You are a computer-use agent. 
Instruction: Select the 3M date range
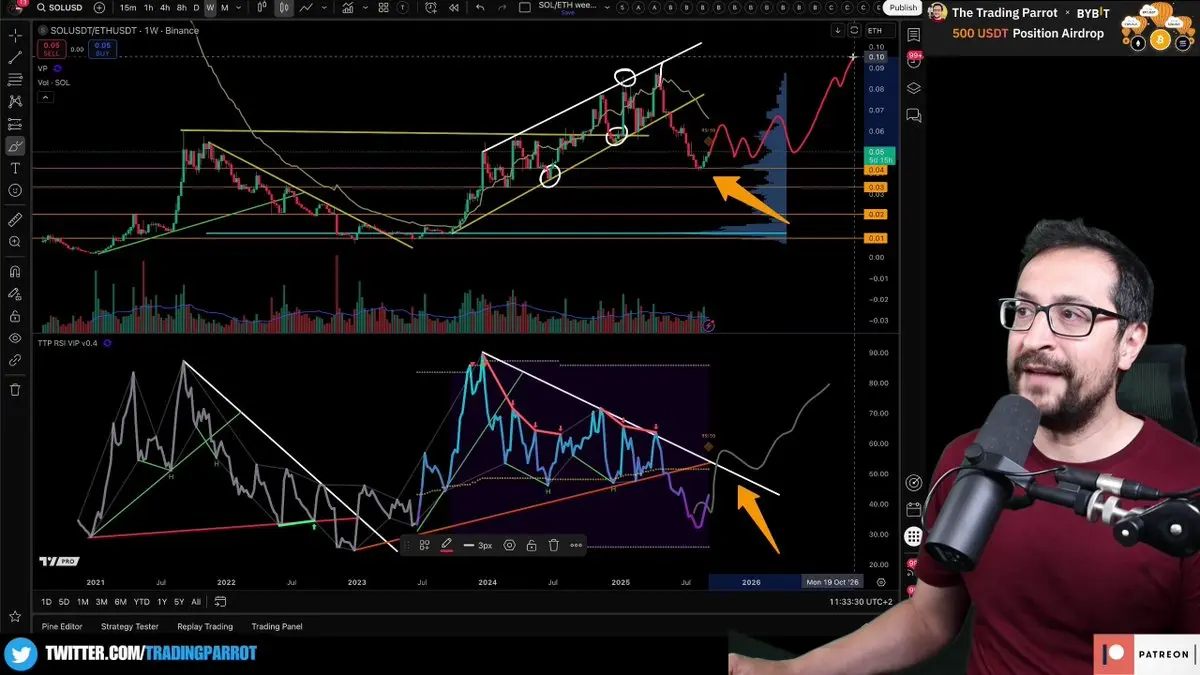[x=101, y=601]
